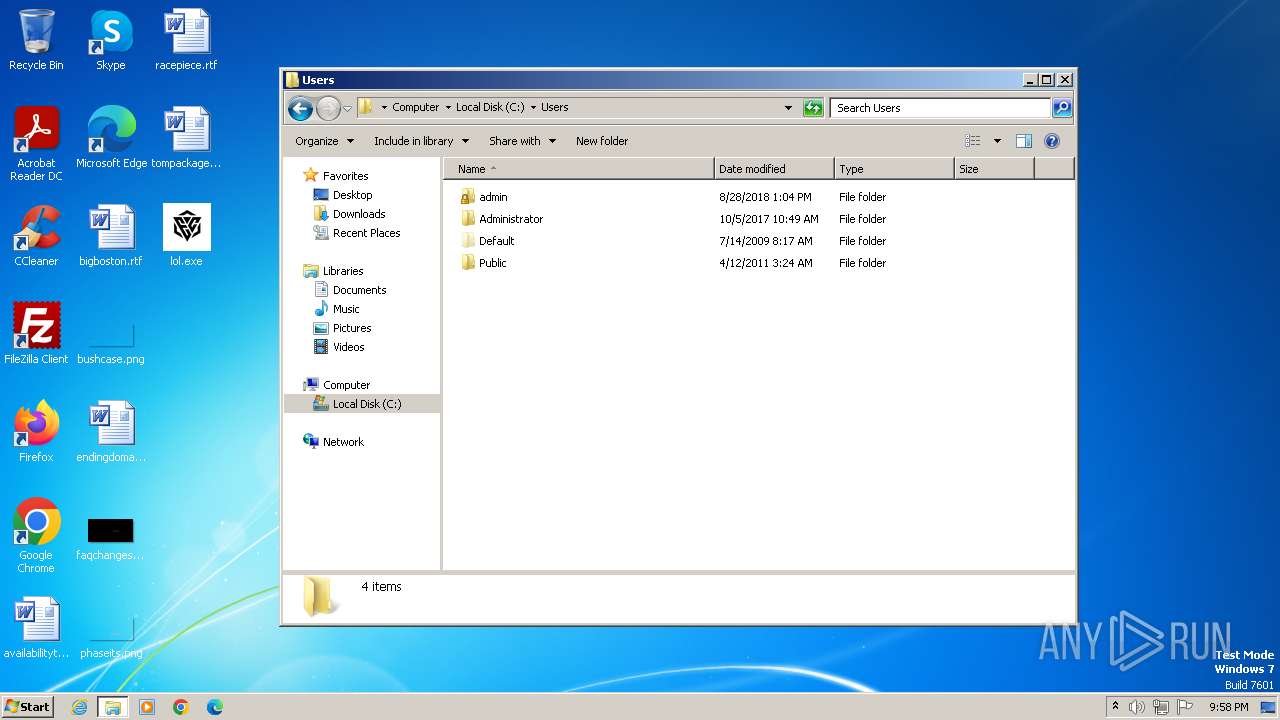Go back with the Back arrow button
This screenshot has width=1280, height=720.
[300, 108]
